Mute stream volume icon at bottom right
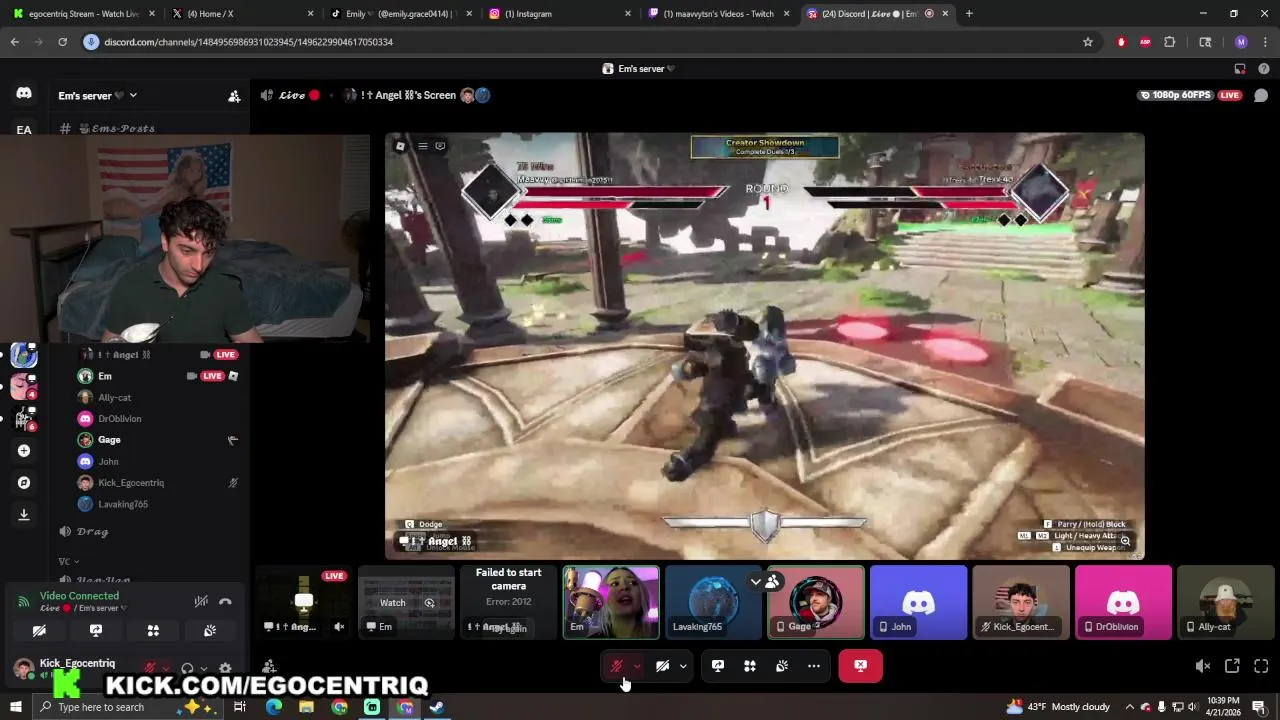 click(1203, 666)
